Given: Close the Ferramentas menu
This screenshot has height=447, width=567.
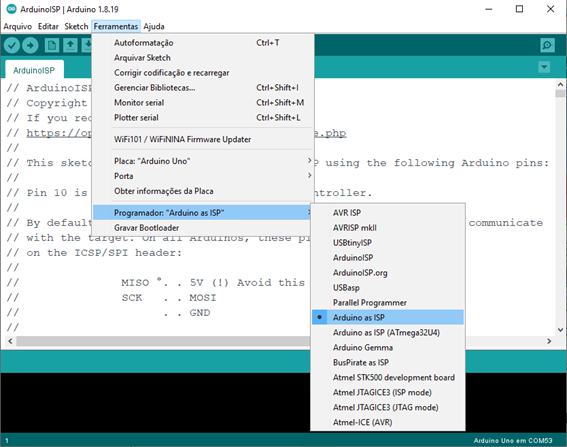Looking at the screenshot, I should pyautogui.click(x=116, y=26).
